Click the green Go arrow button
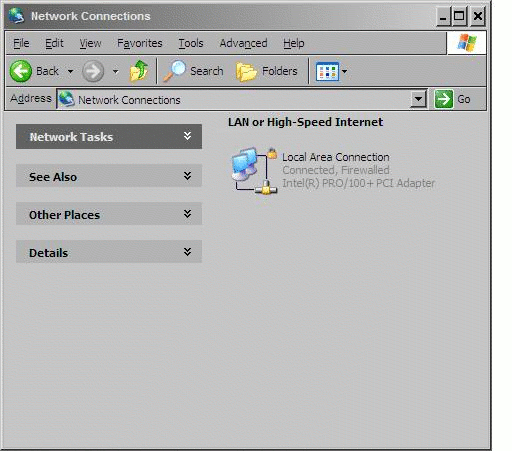512x451 pixels. tap(444, 99)
